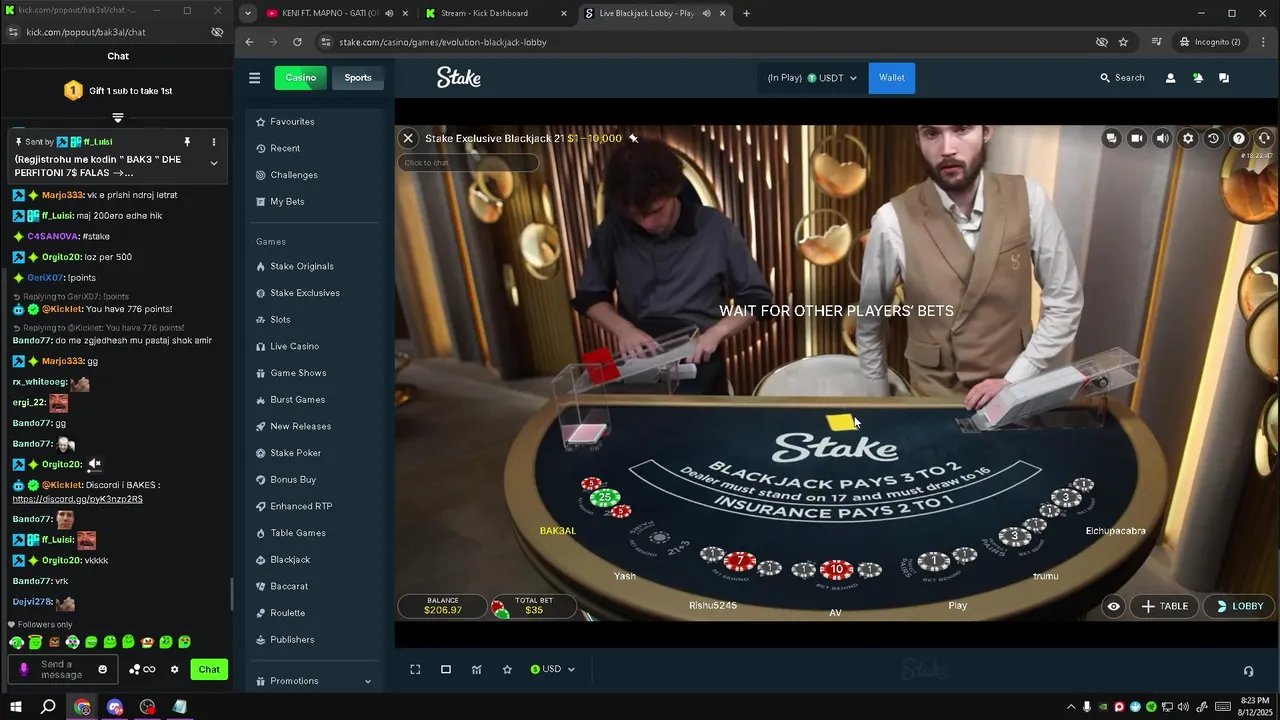Click the Wallet button
The image size is (1280, 720).
coord(892,78)
